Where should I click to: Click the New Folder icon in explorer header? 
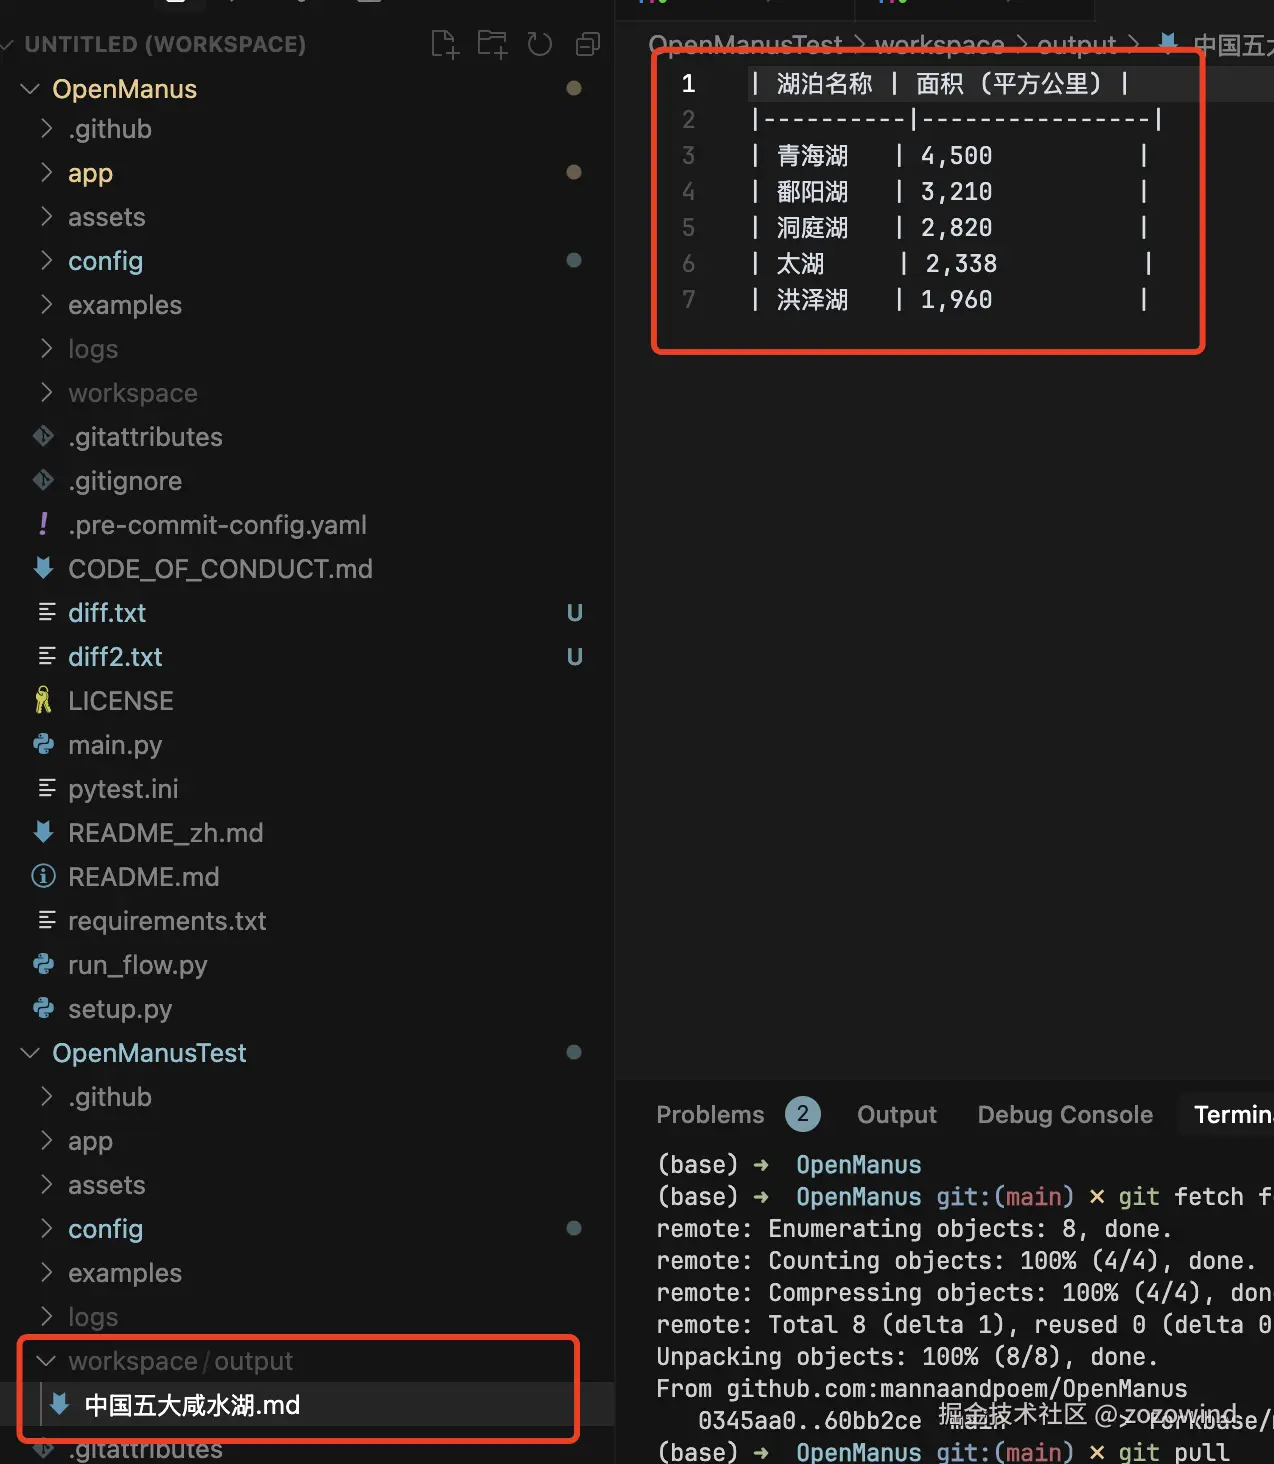click(x=492, y=44)
